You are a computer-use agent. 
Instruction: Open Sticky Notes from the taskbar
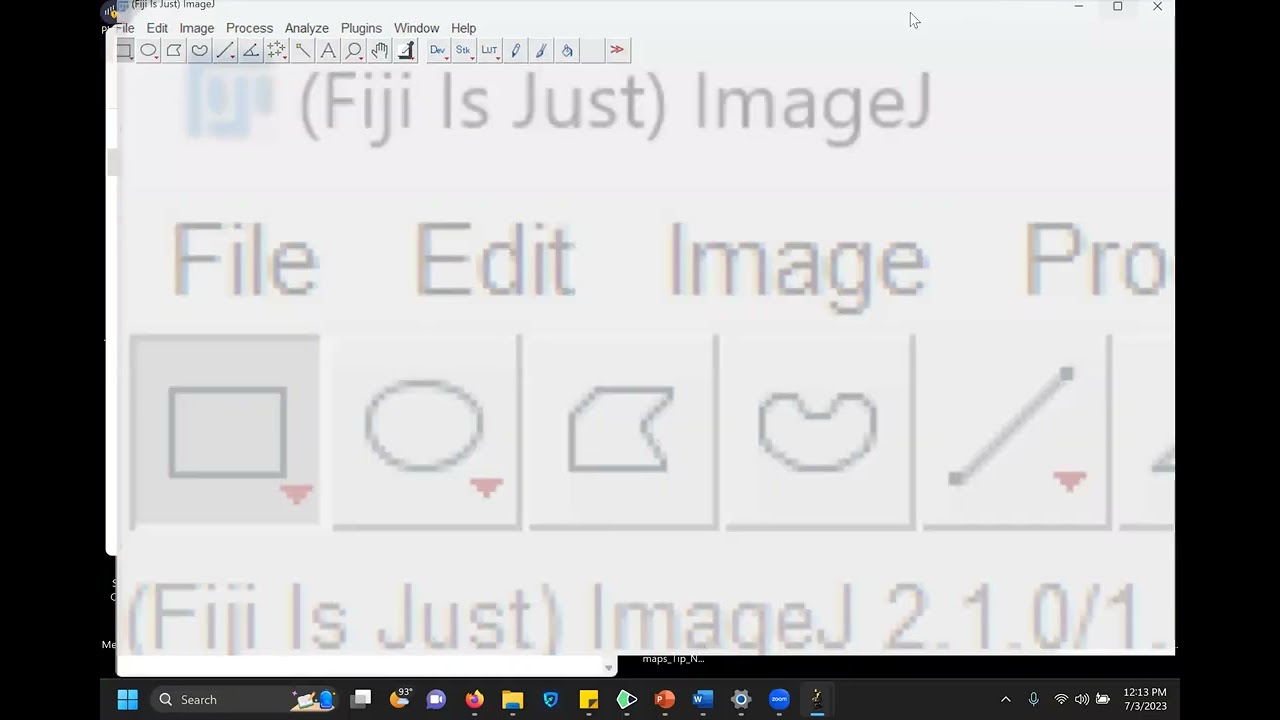(x=589, y=699)
